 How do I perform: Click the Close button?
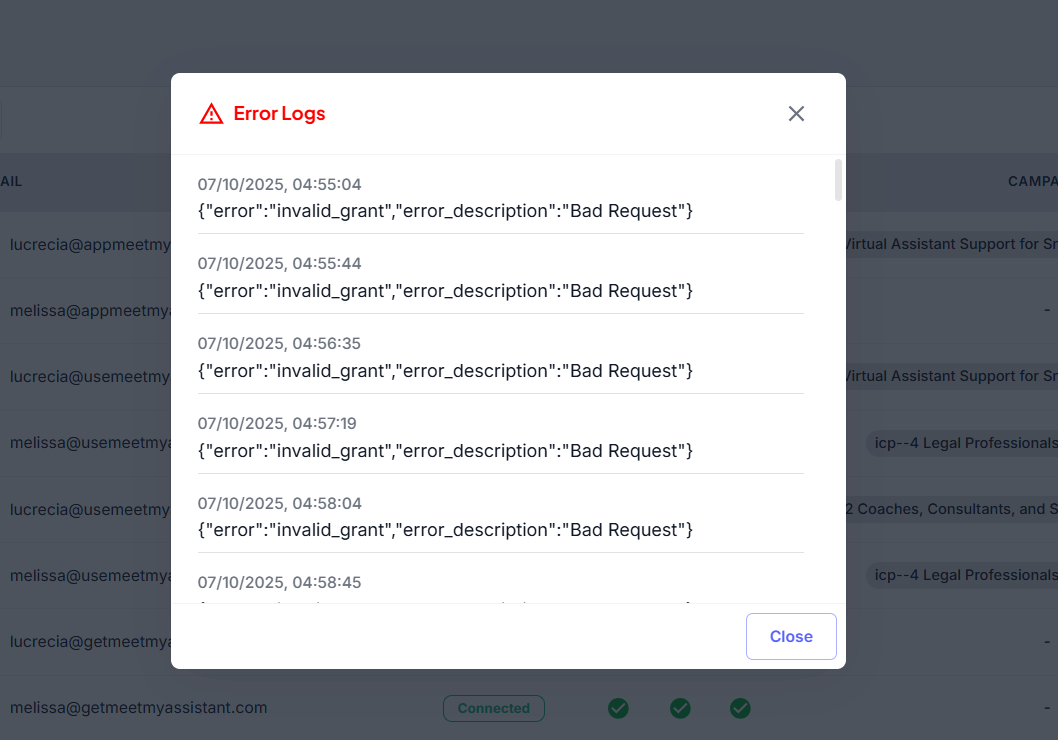point(791,636)
